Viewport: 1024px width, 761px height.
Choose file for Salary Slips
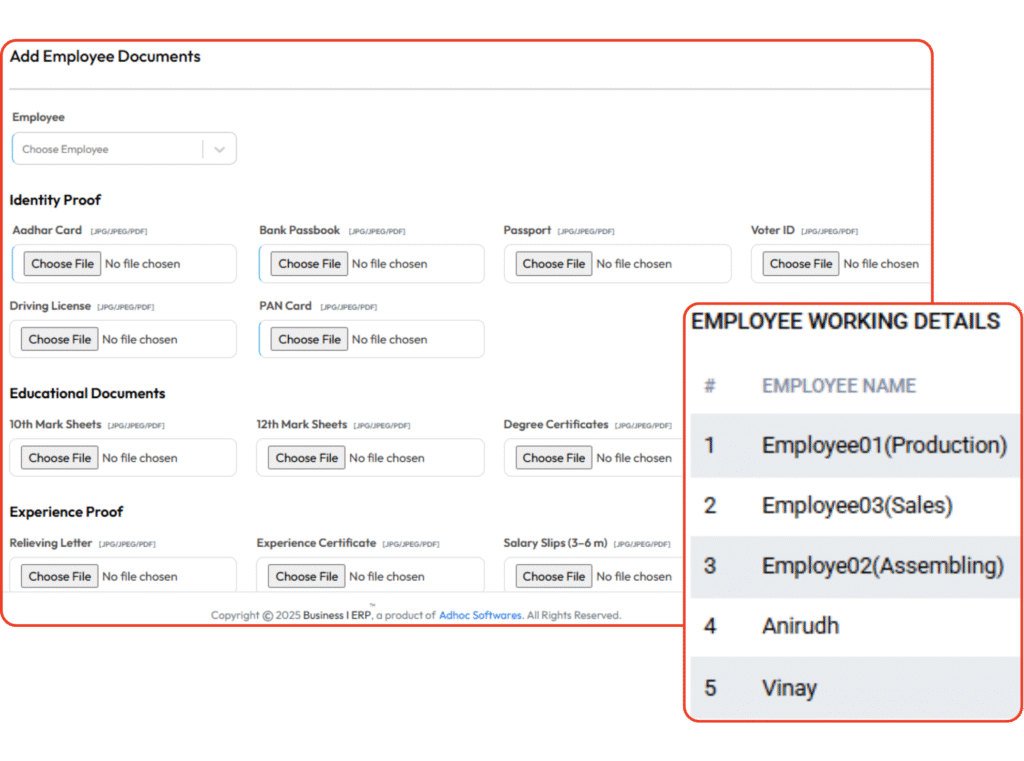[x=554, y=576]
